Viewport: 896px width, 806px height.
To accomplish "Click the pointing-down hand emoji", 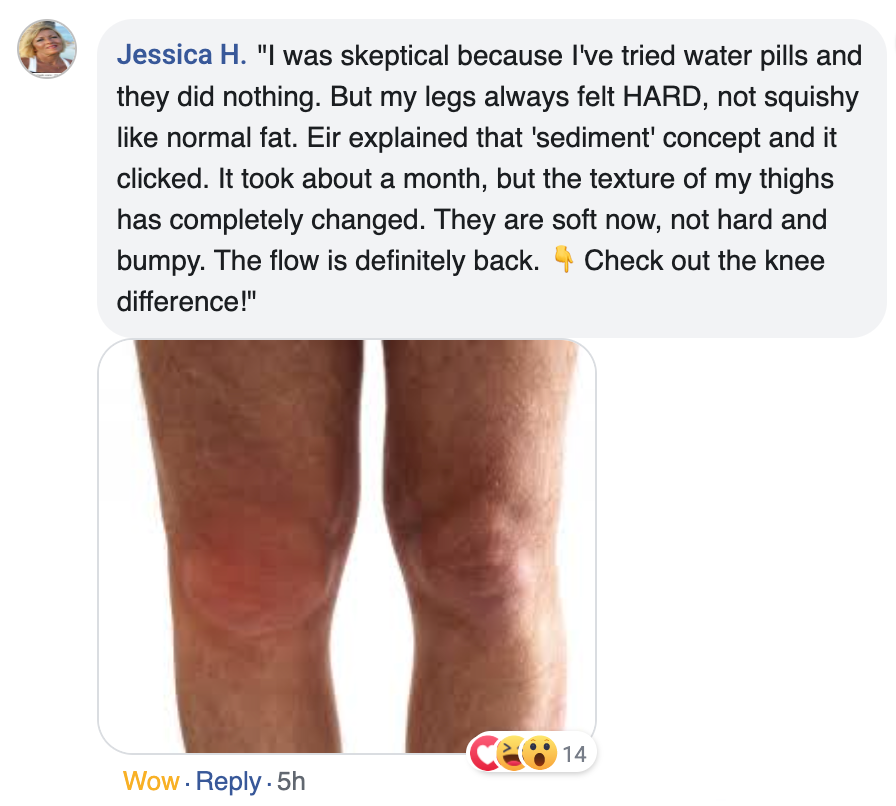I will pos(563,261).
